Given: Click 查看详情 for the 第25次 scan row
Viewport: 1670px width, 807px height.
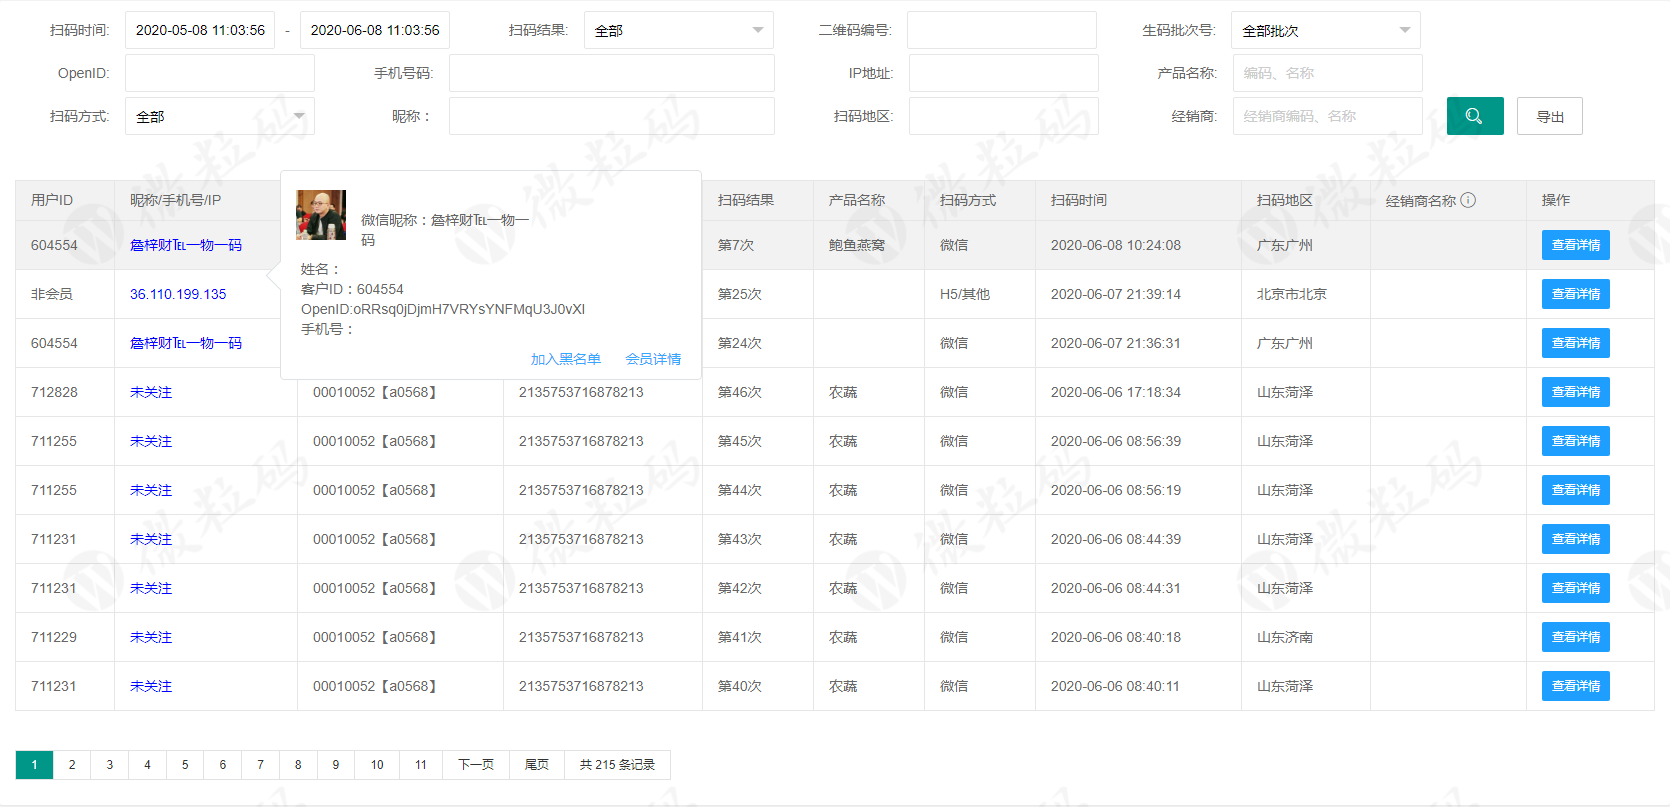Looking at the screenshot, I should pos(1575,294).
